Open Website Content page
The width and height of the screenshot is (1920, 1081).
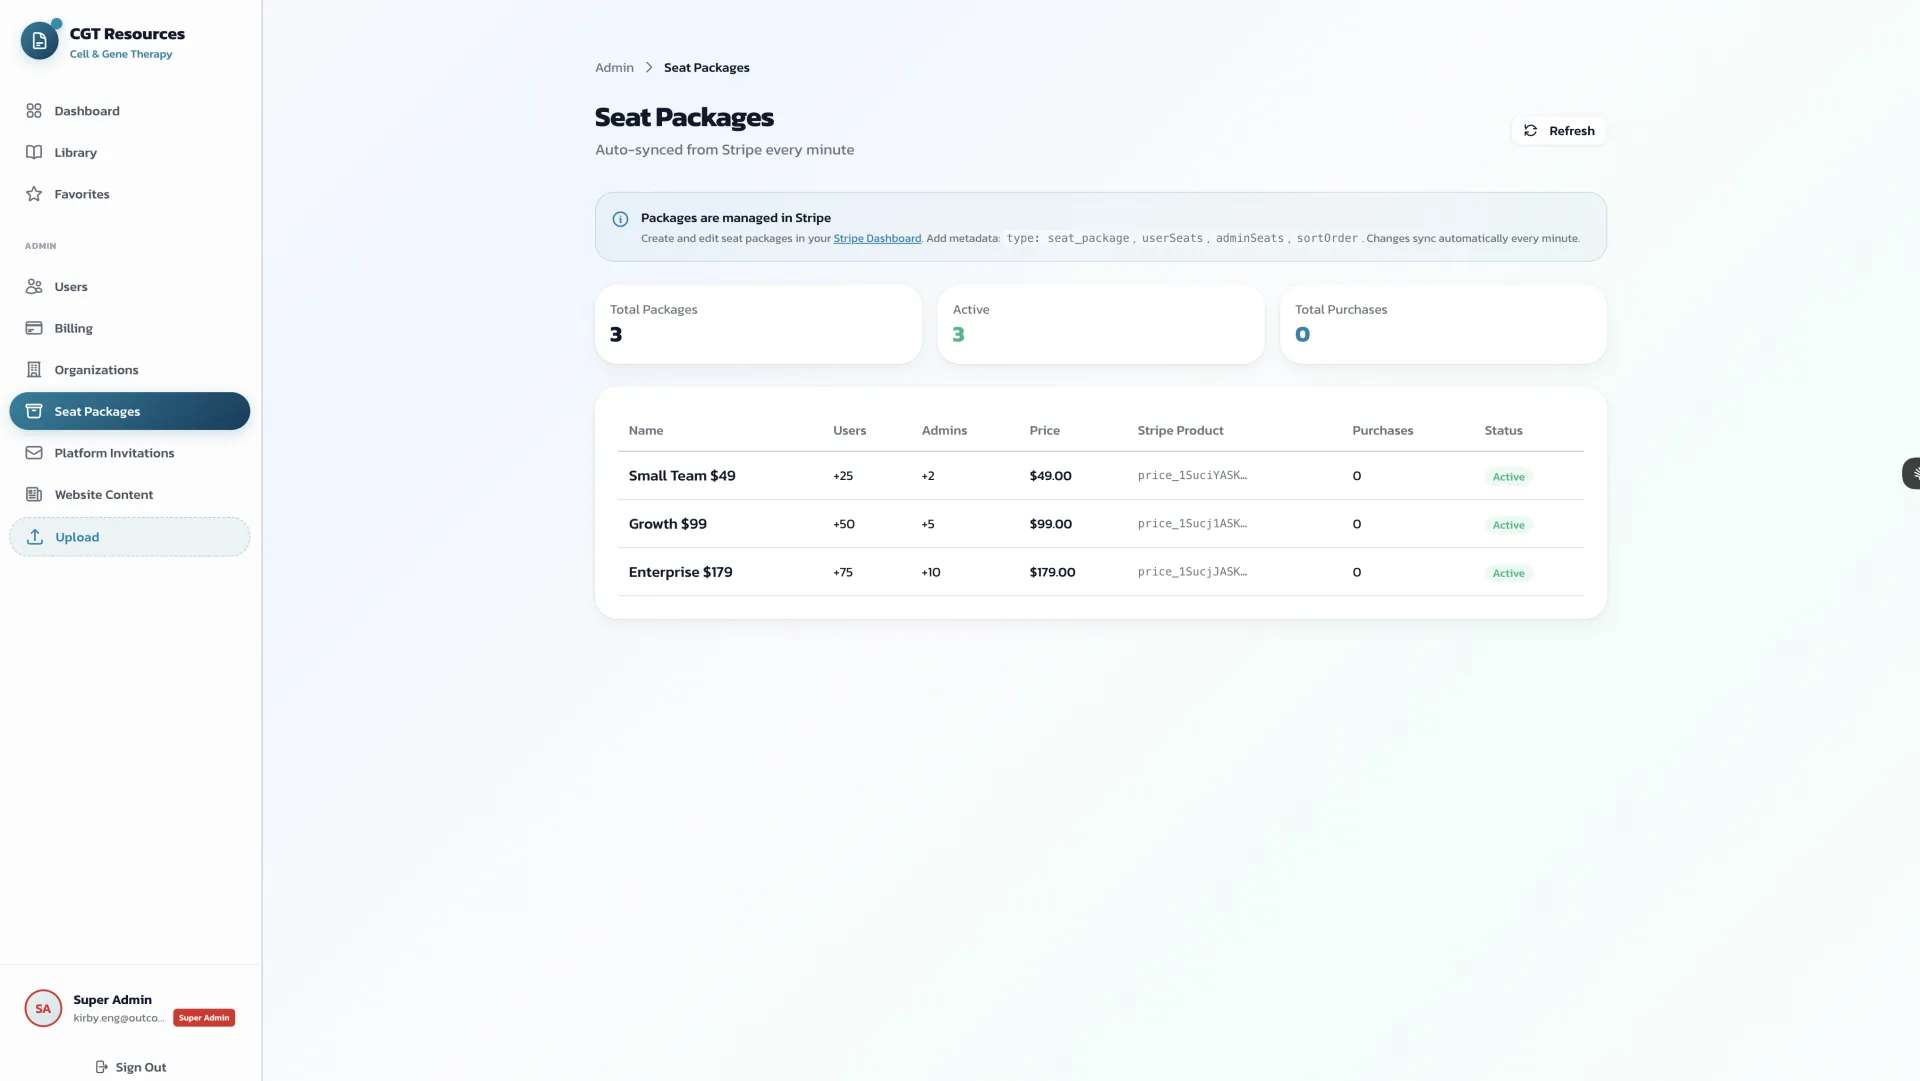[103, 495]
